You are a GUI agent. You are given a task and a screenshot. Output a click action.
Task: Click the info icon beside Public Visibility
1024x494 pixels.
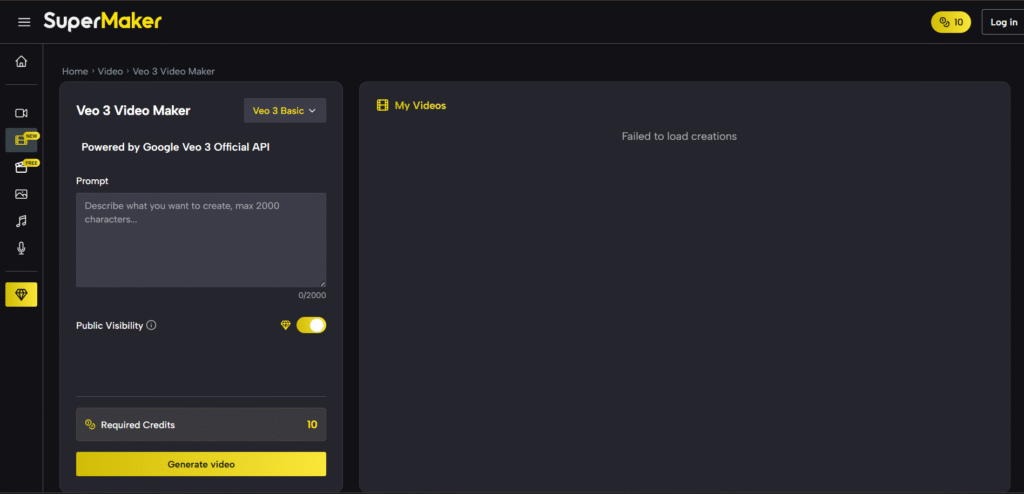point(152,325)
